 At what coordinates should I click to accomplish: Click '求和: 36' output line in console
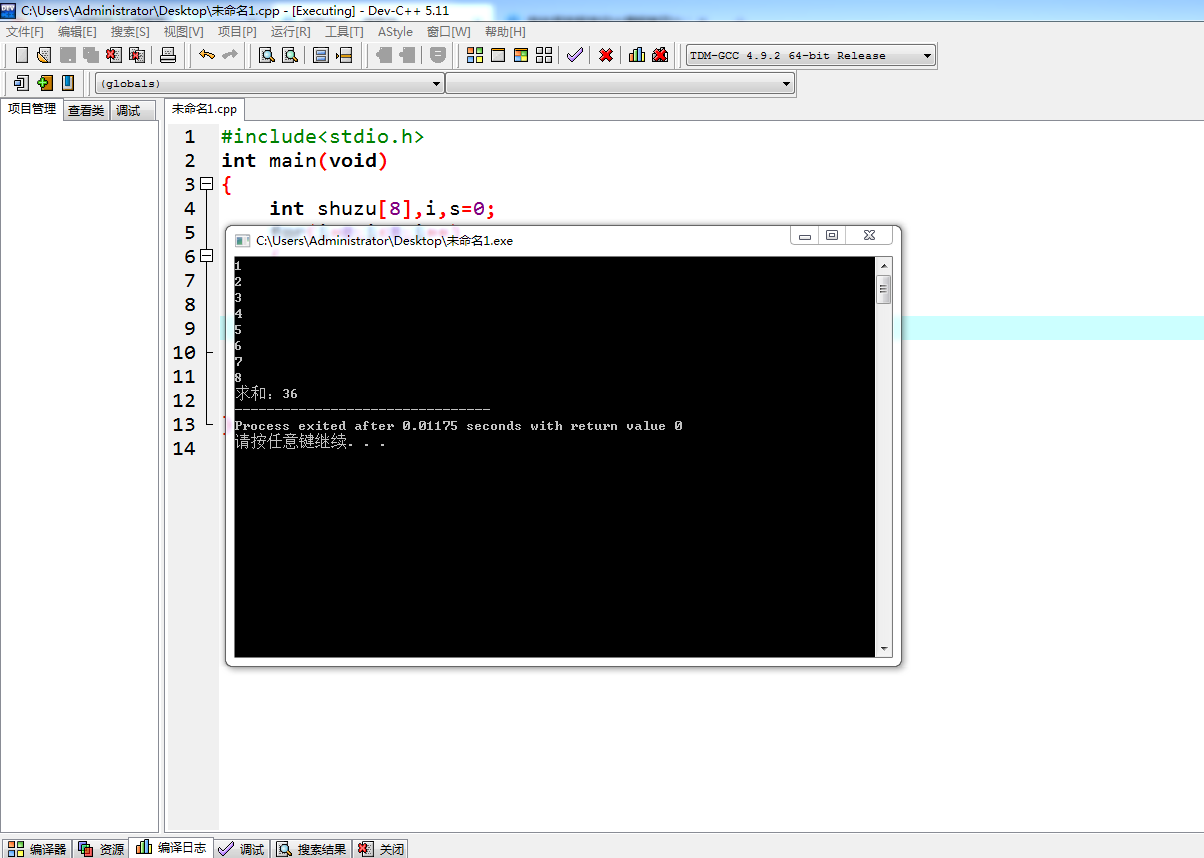click(x=266, y=394)
